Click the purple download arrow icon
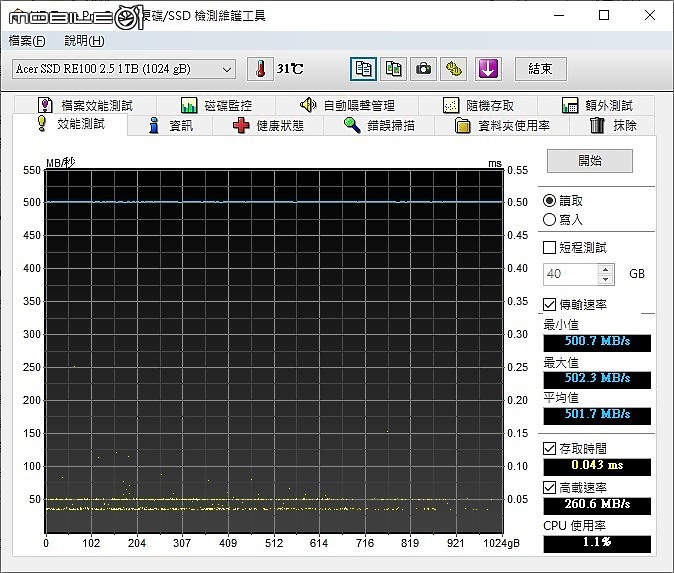The image size is (674, 573). [488, 69]
